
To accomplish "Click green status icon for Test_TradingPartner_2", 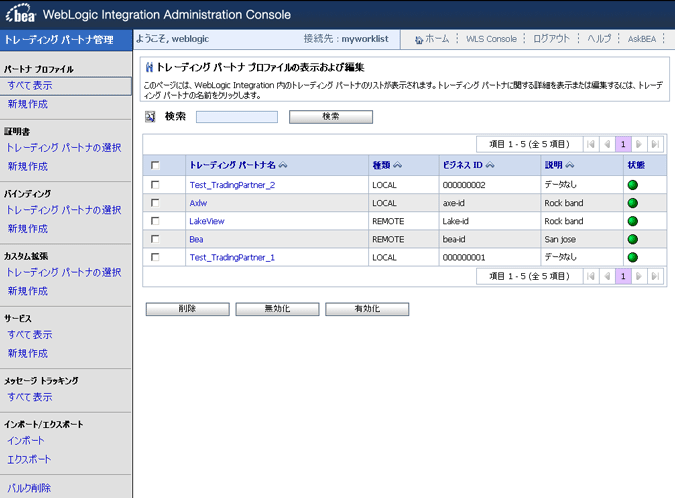I will pyautogui.click(x=632, y=185).
